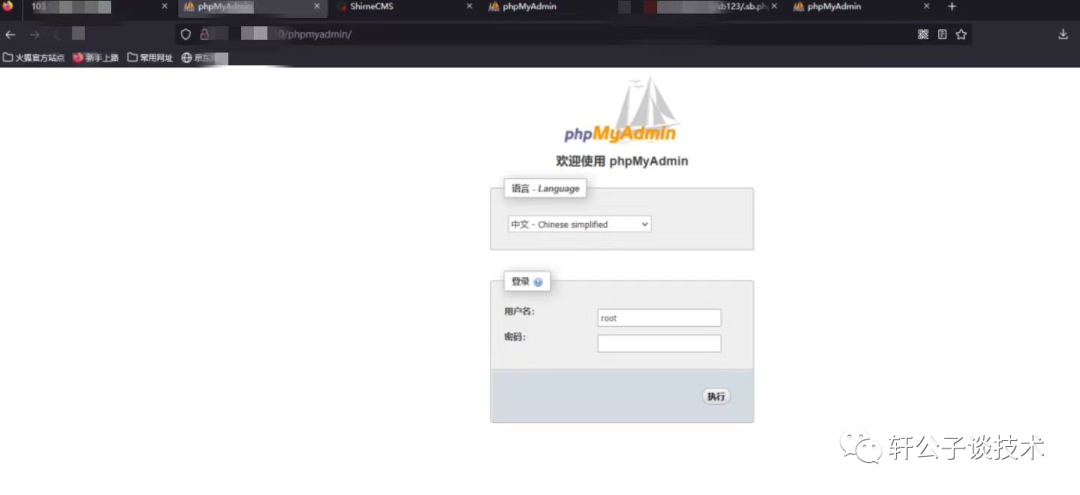This screenshot has width=1080, height=495.
Task: Click the 密码: label
Action: click(x=515, y=337)
